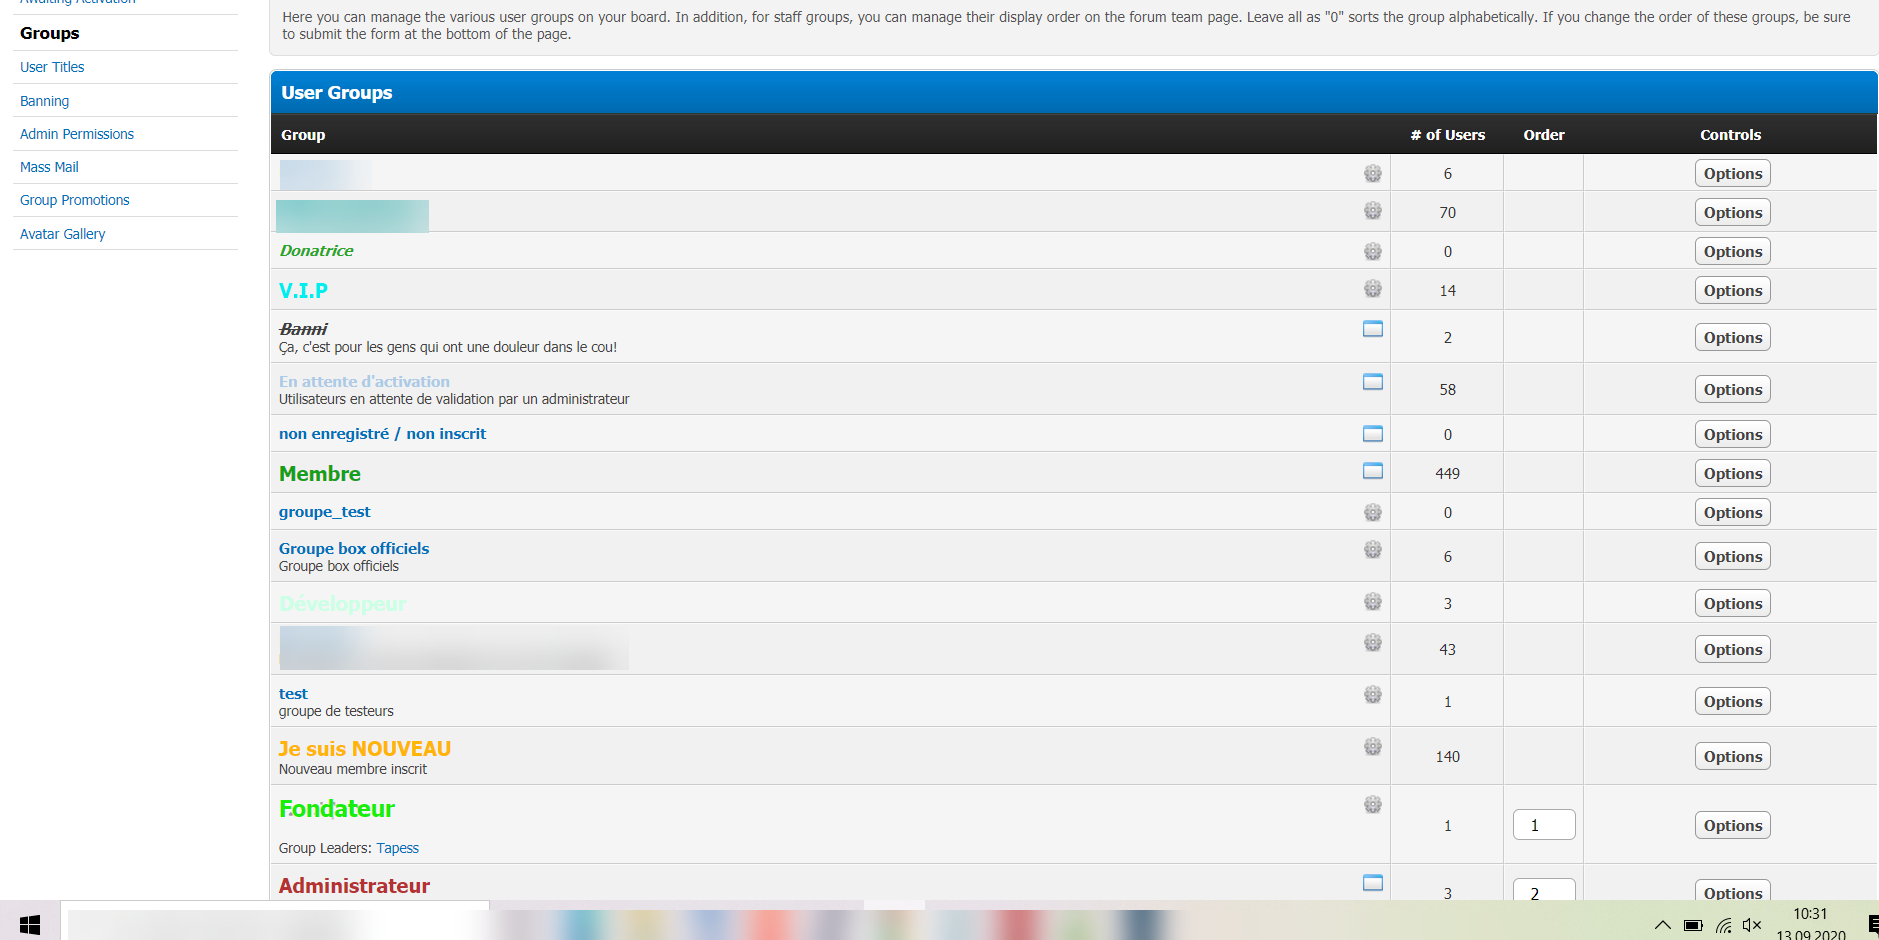Click gear icon in Fondateur row
Screen dimensions: 1879x940
pos(1373,804)
